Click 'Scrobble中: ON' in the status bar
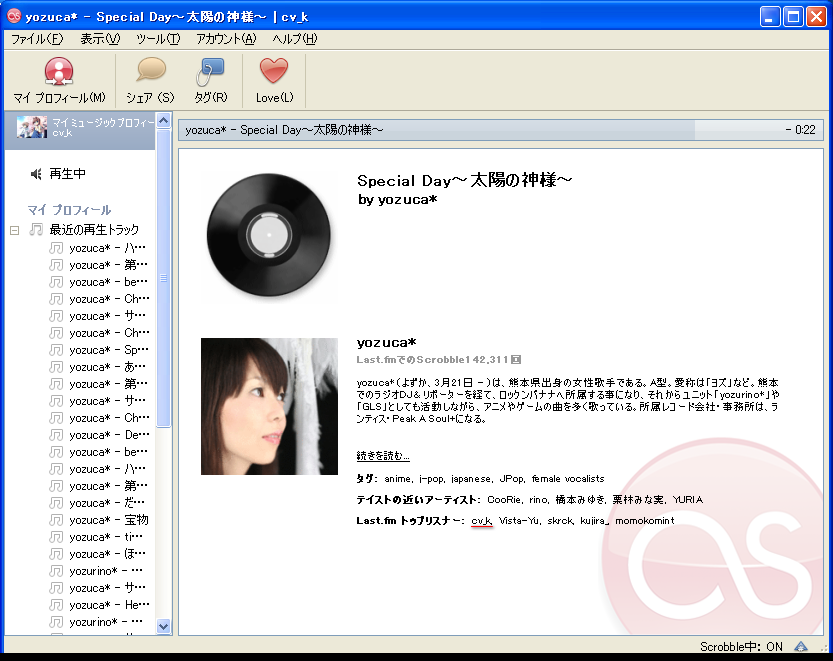This screenshot has height=661, width=833. point(741,647)
